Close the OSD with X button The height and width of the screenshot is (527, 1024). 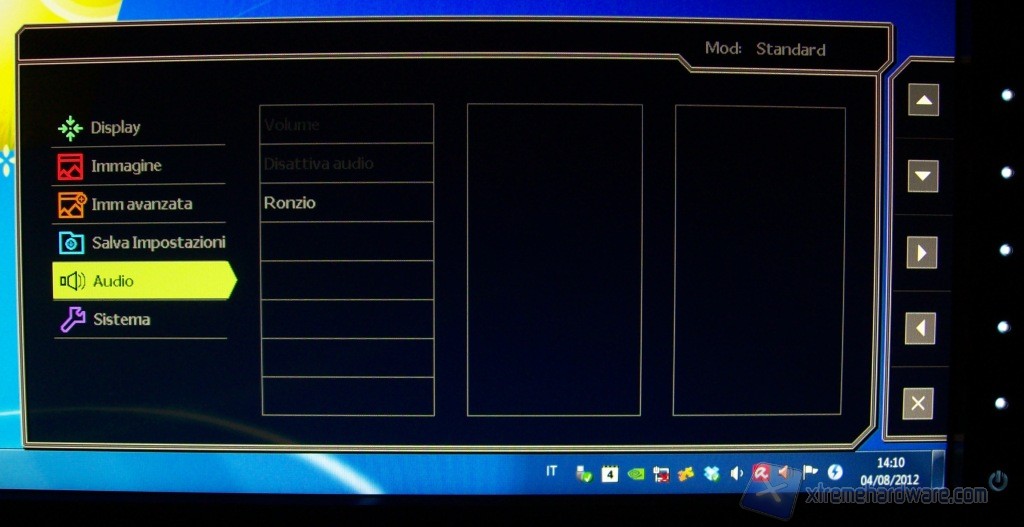(917, 403)
